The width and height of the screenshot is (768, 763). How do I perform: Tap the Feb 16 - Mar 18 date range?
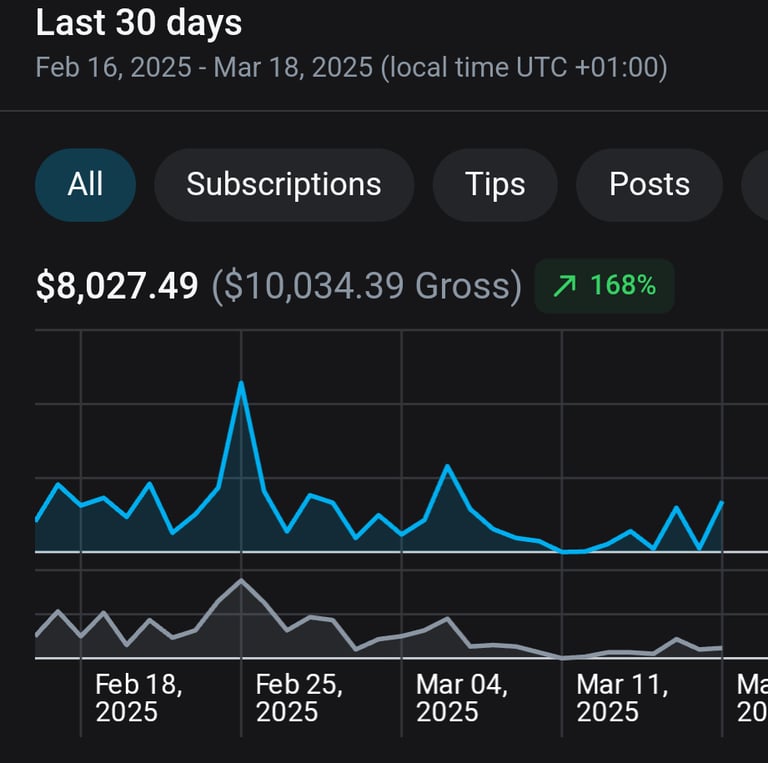pos(351,68)
